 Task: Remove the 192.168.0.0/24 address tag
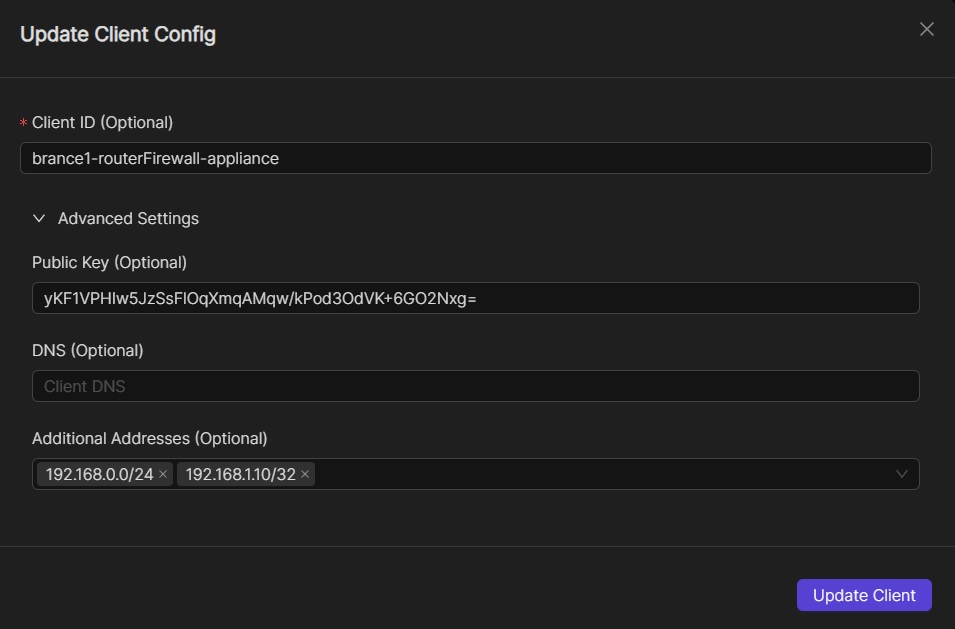[x=163, y=474]
